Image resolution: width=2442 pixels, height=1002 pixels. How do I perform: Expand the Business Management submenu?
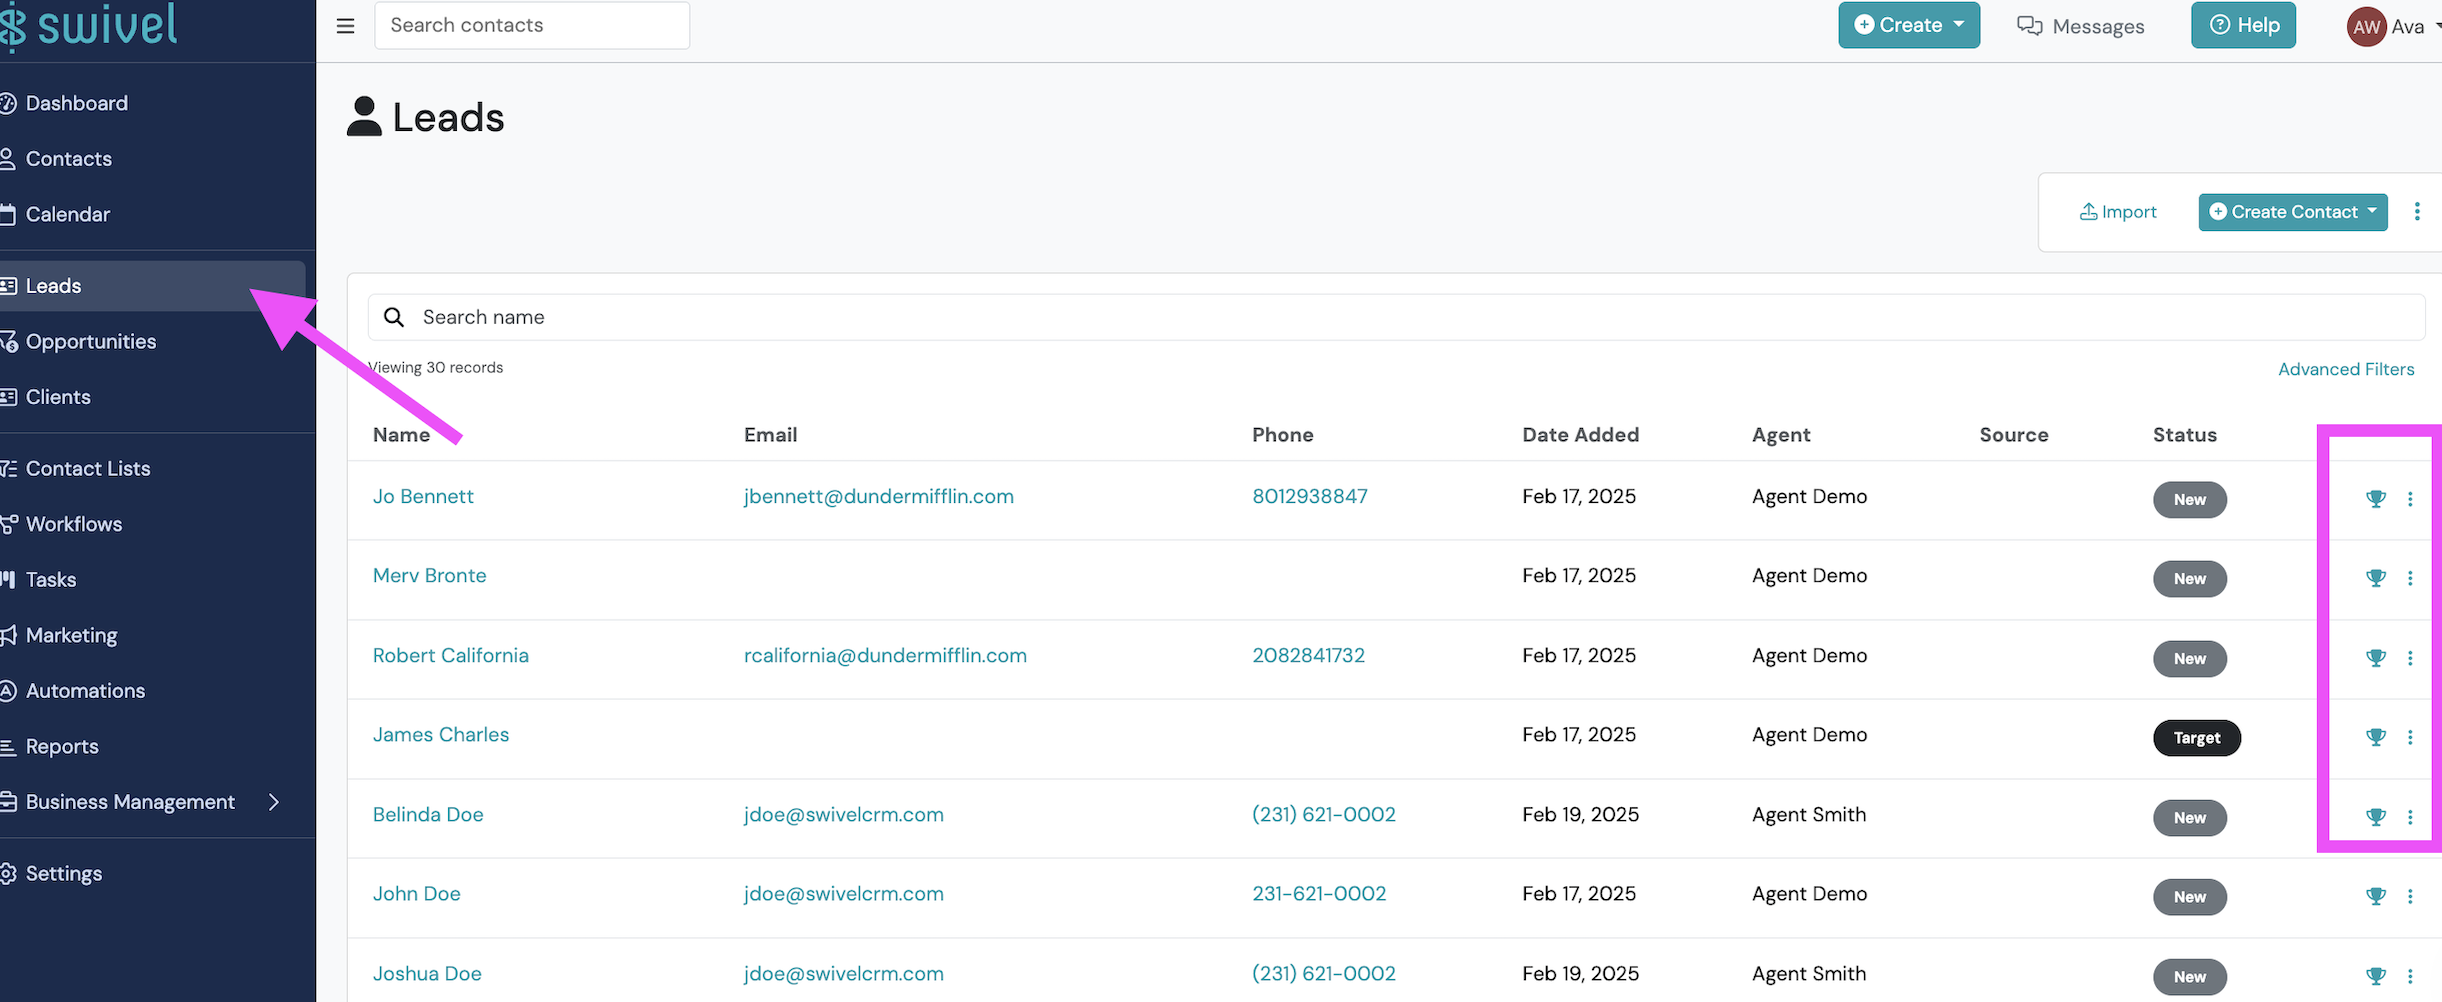(274, 802)
